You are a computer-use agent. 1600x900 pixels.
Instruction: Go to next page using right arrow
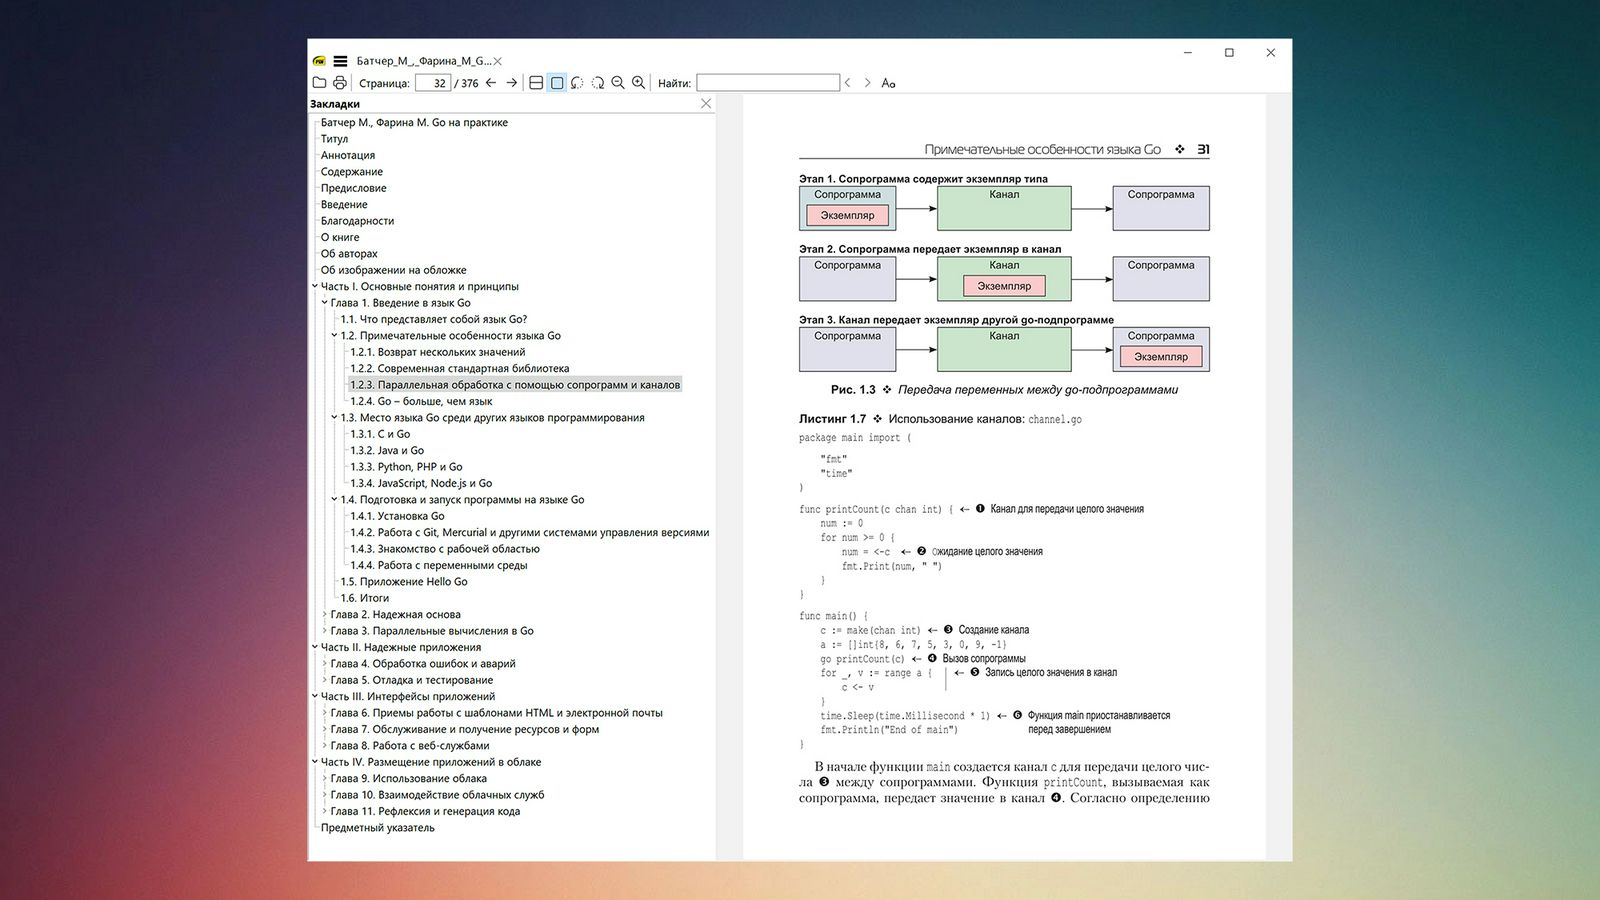point(511,83)
